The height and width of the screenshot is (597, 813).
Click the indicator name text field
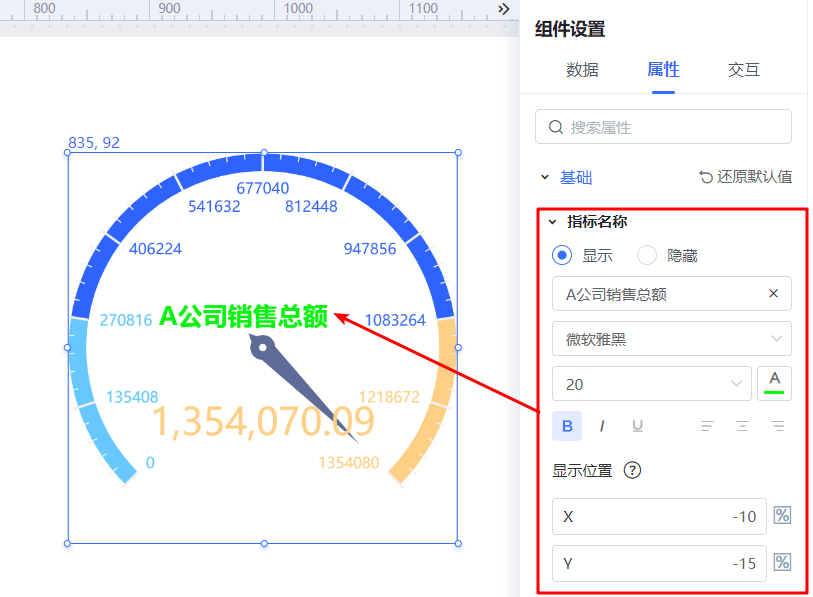671,294
